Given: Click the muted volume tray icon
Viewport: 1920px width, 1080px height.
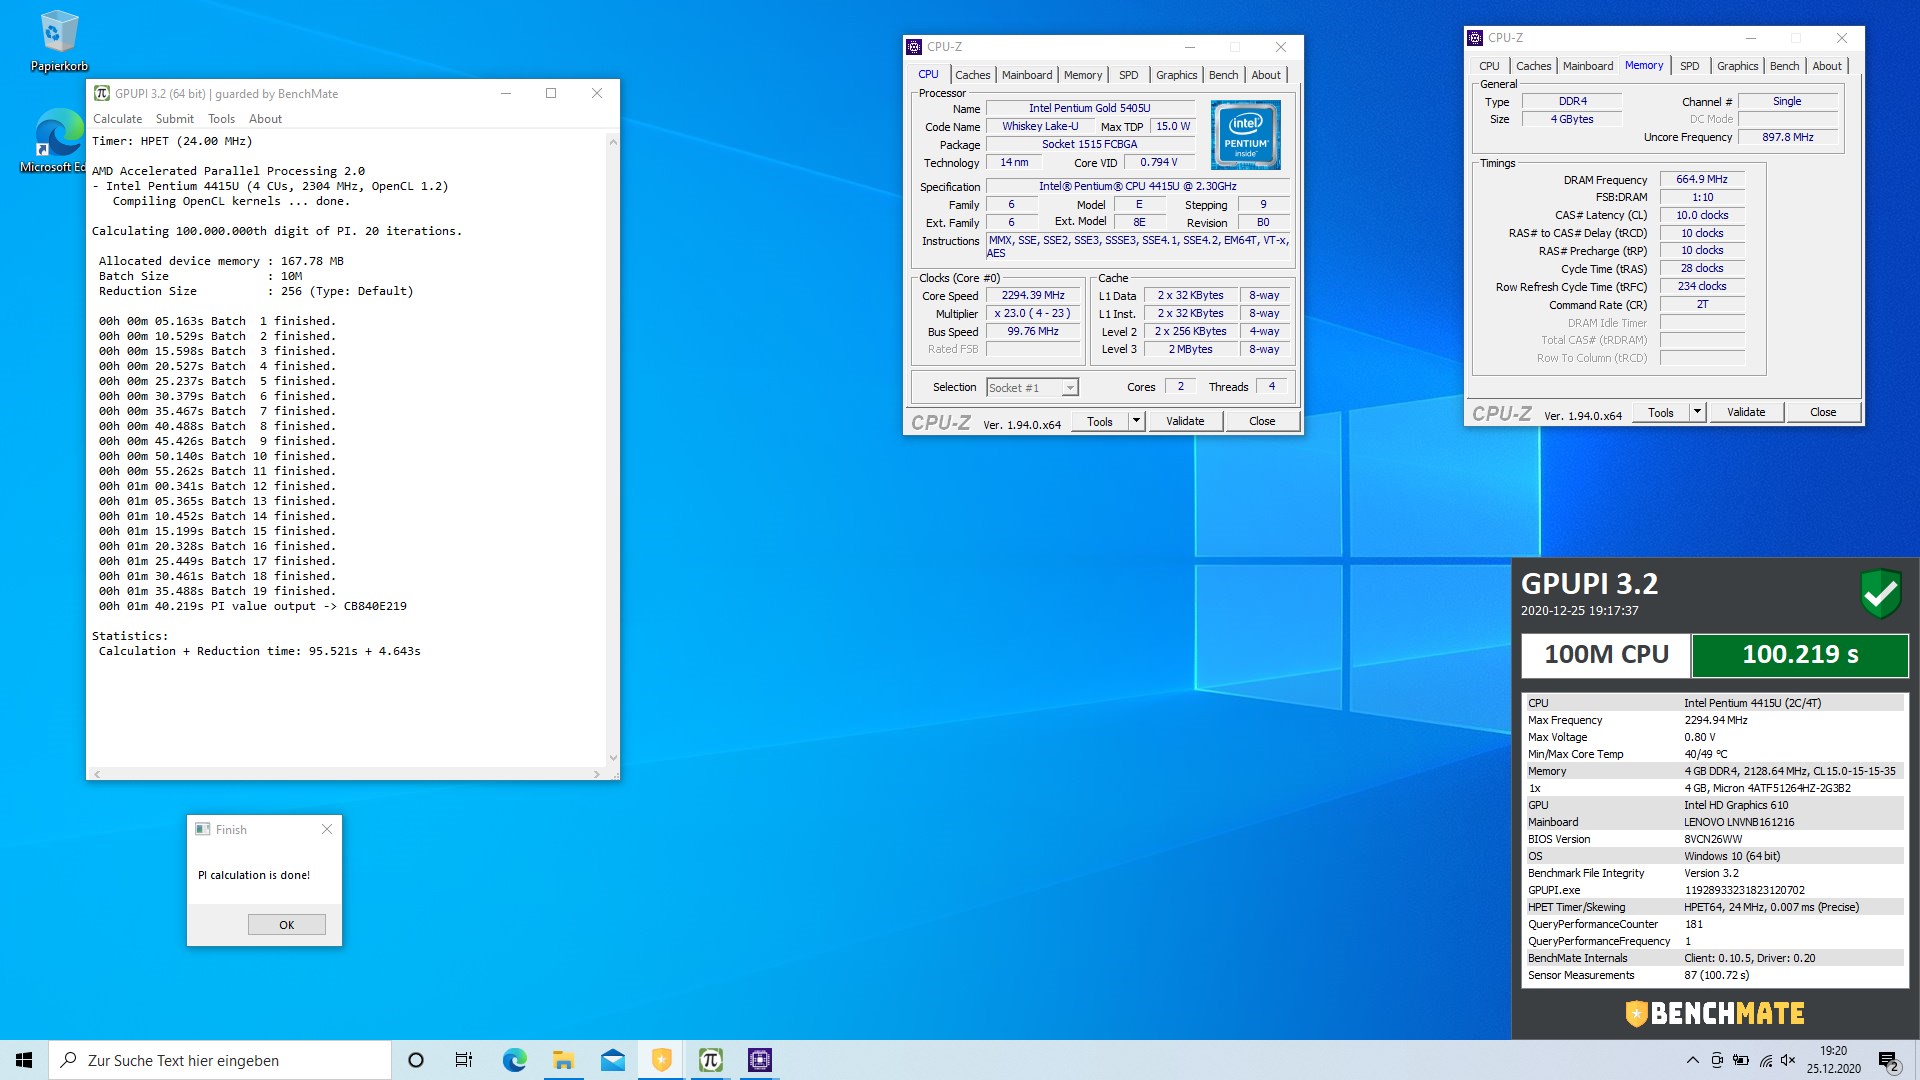Looking at the screenshot, I should pos(1788,1060).
